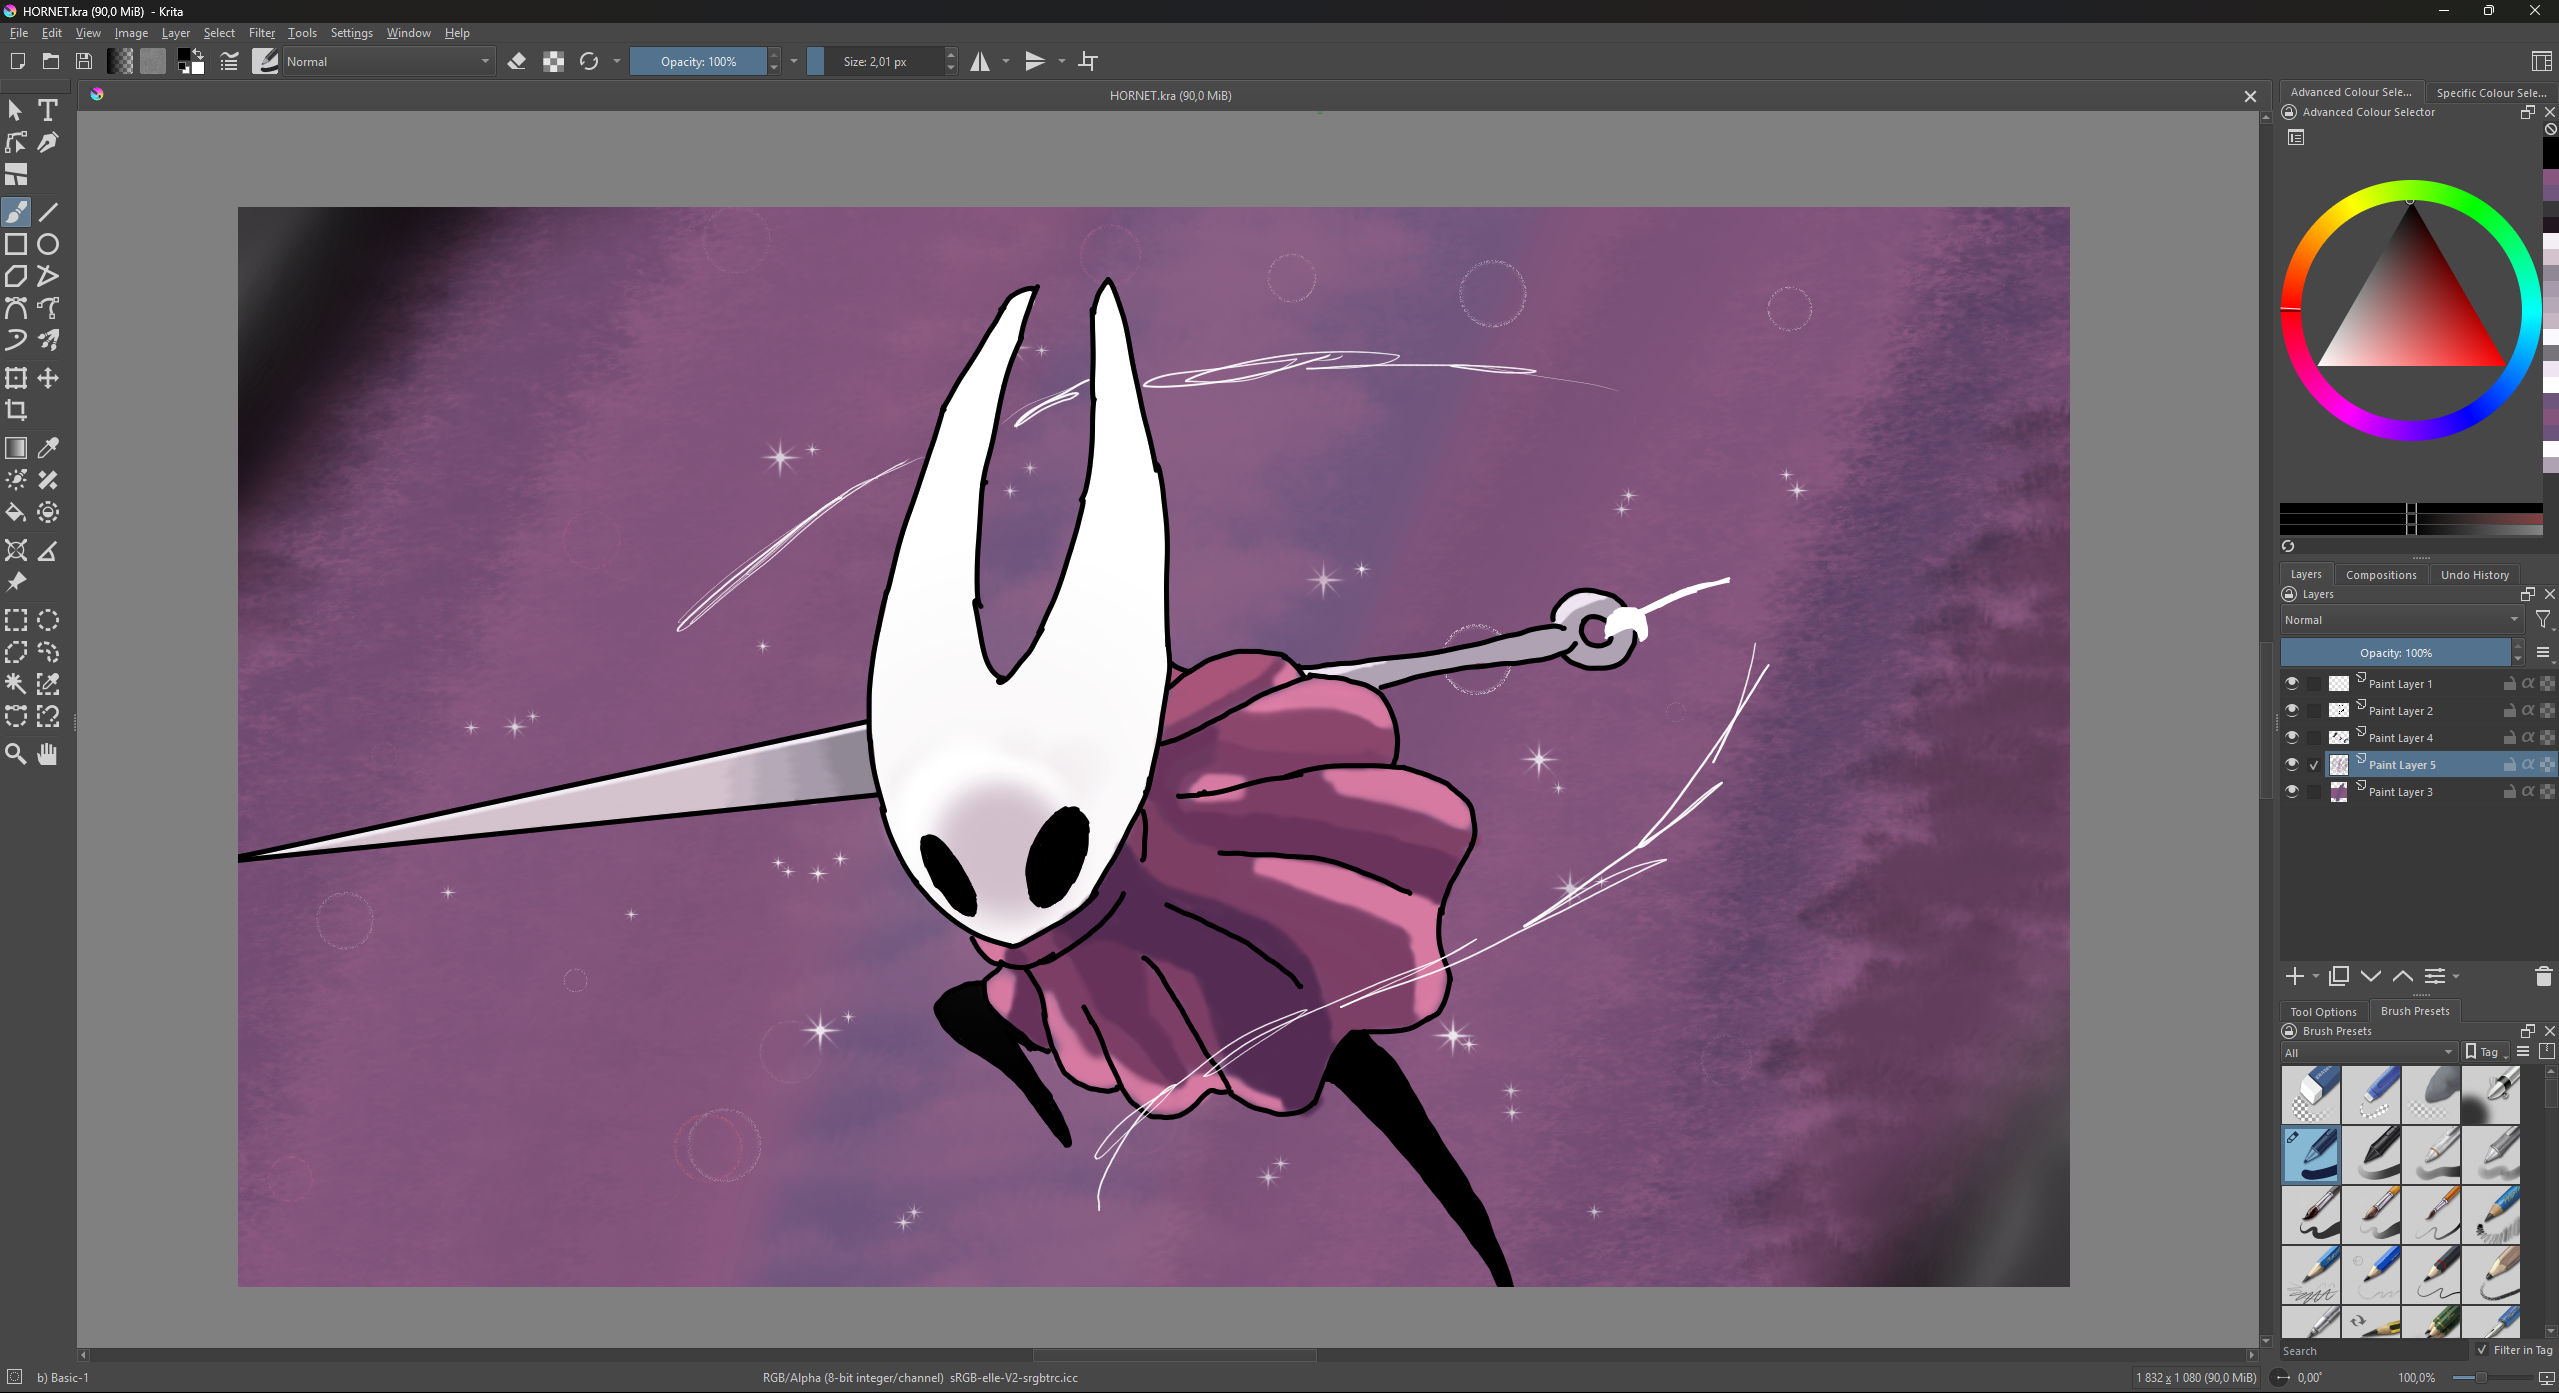Uncheck Filter in Tag checkbox
Screen dimensions: 2559x1393
(2482, 1350)
